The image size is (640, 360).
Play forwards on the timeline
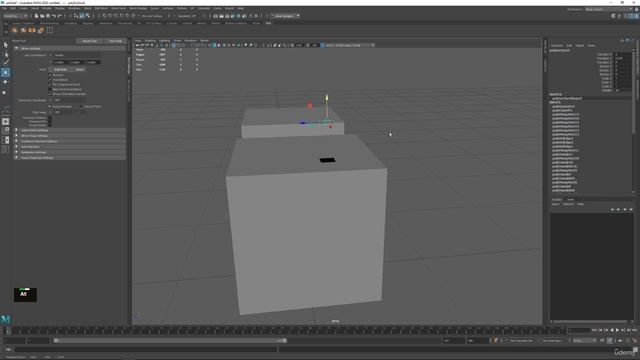click(617, 330)
